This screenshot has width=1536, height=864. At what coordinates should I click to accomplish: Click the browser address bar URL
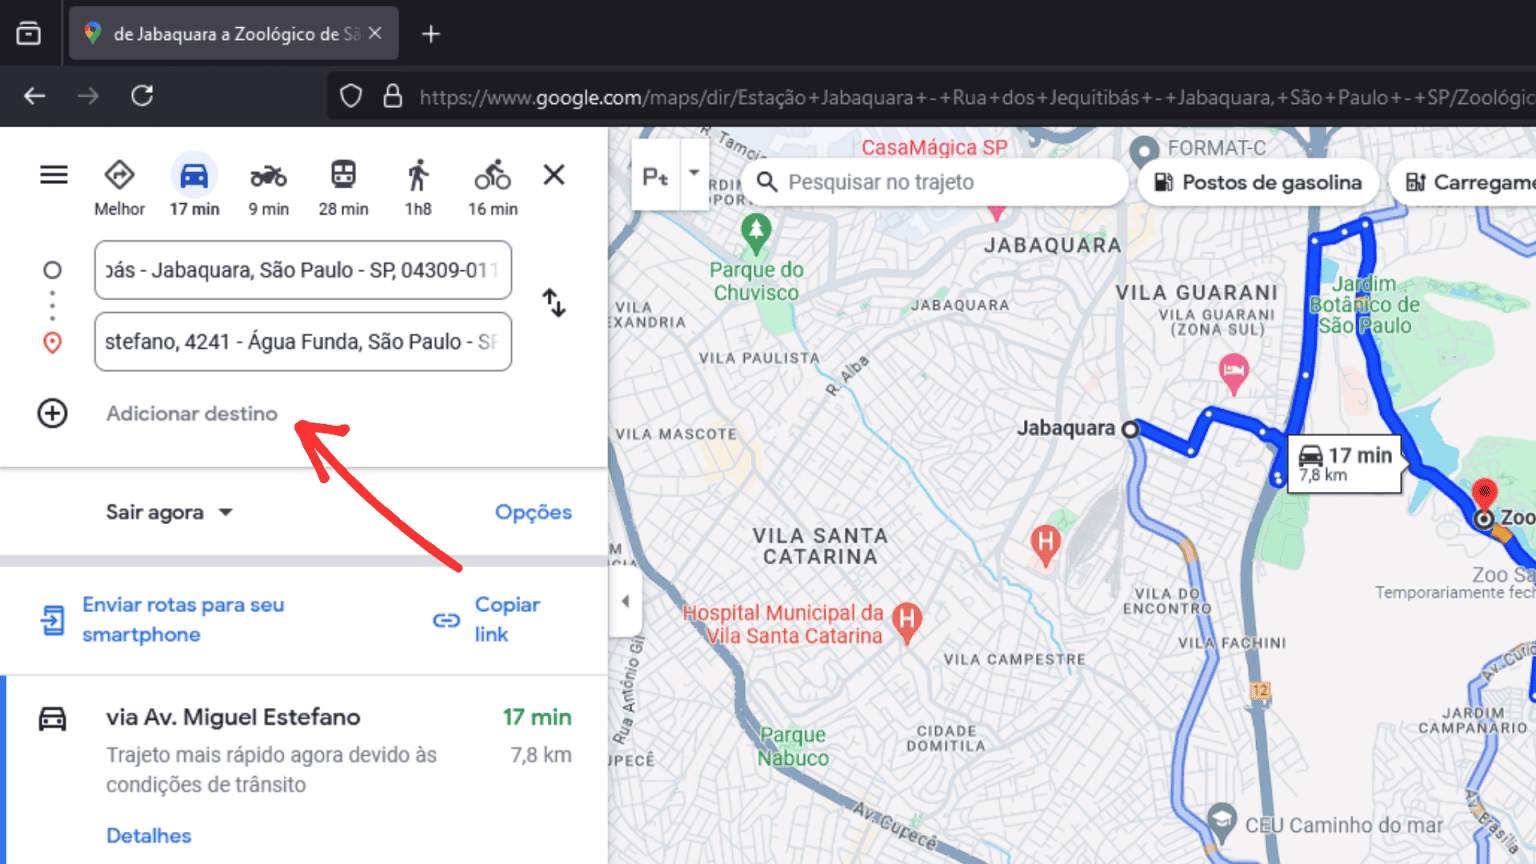click(976, 97)
